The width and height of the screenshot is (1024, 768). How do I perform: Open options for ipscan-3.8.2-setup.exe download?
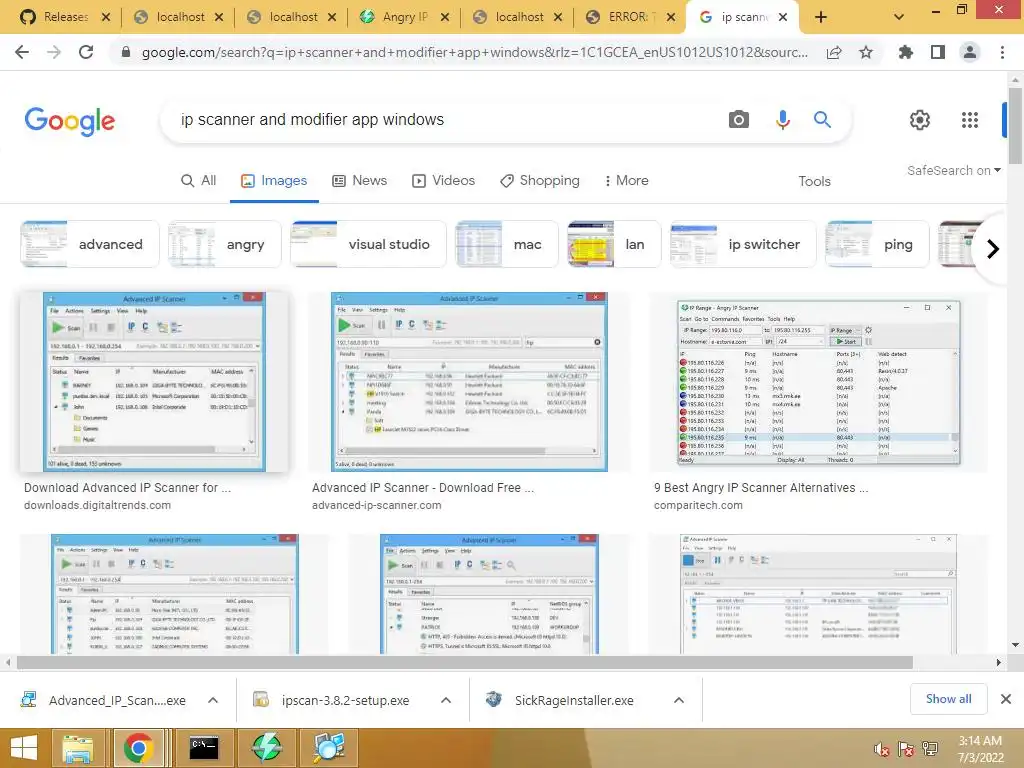[446, 700]
